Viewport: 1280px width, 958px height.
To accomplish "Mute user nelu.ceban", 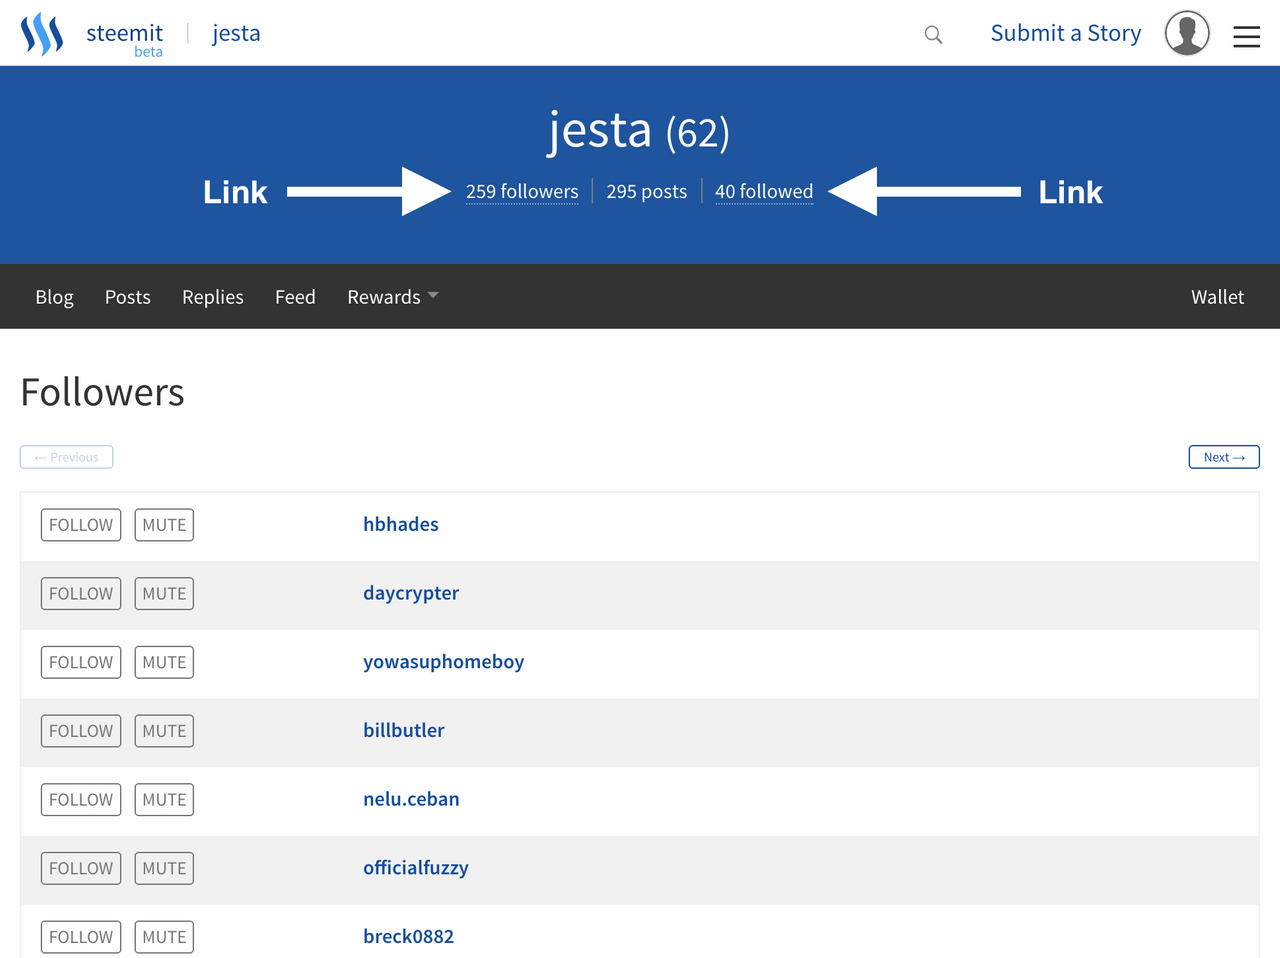I will [x=164, y=800].
